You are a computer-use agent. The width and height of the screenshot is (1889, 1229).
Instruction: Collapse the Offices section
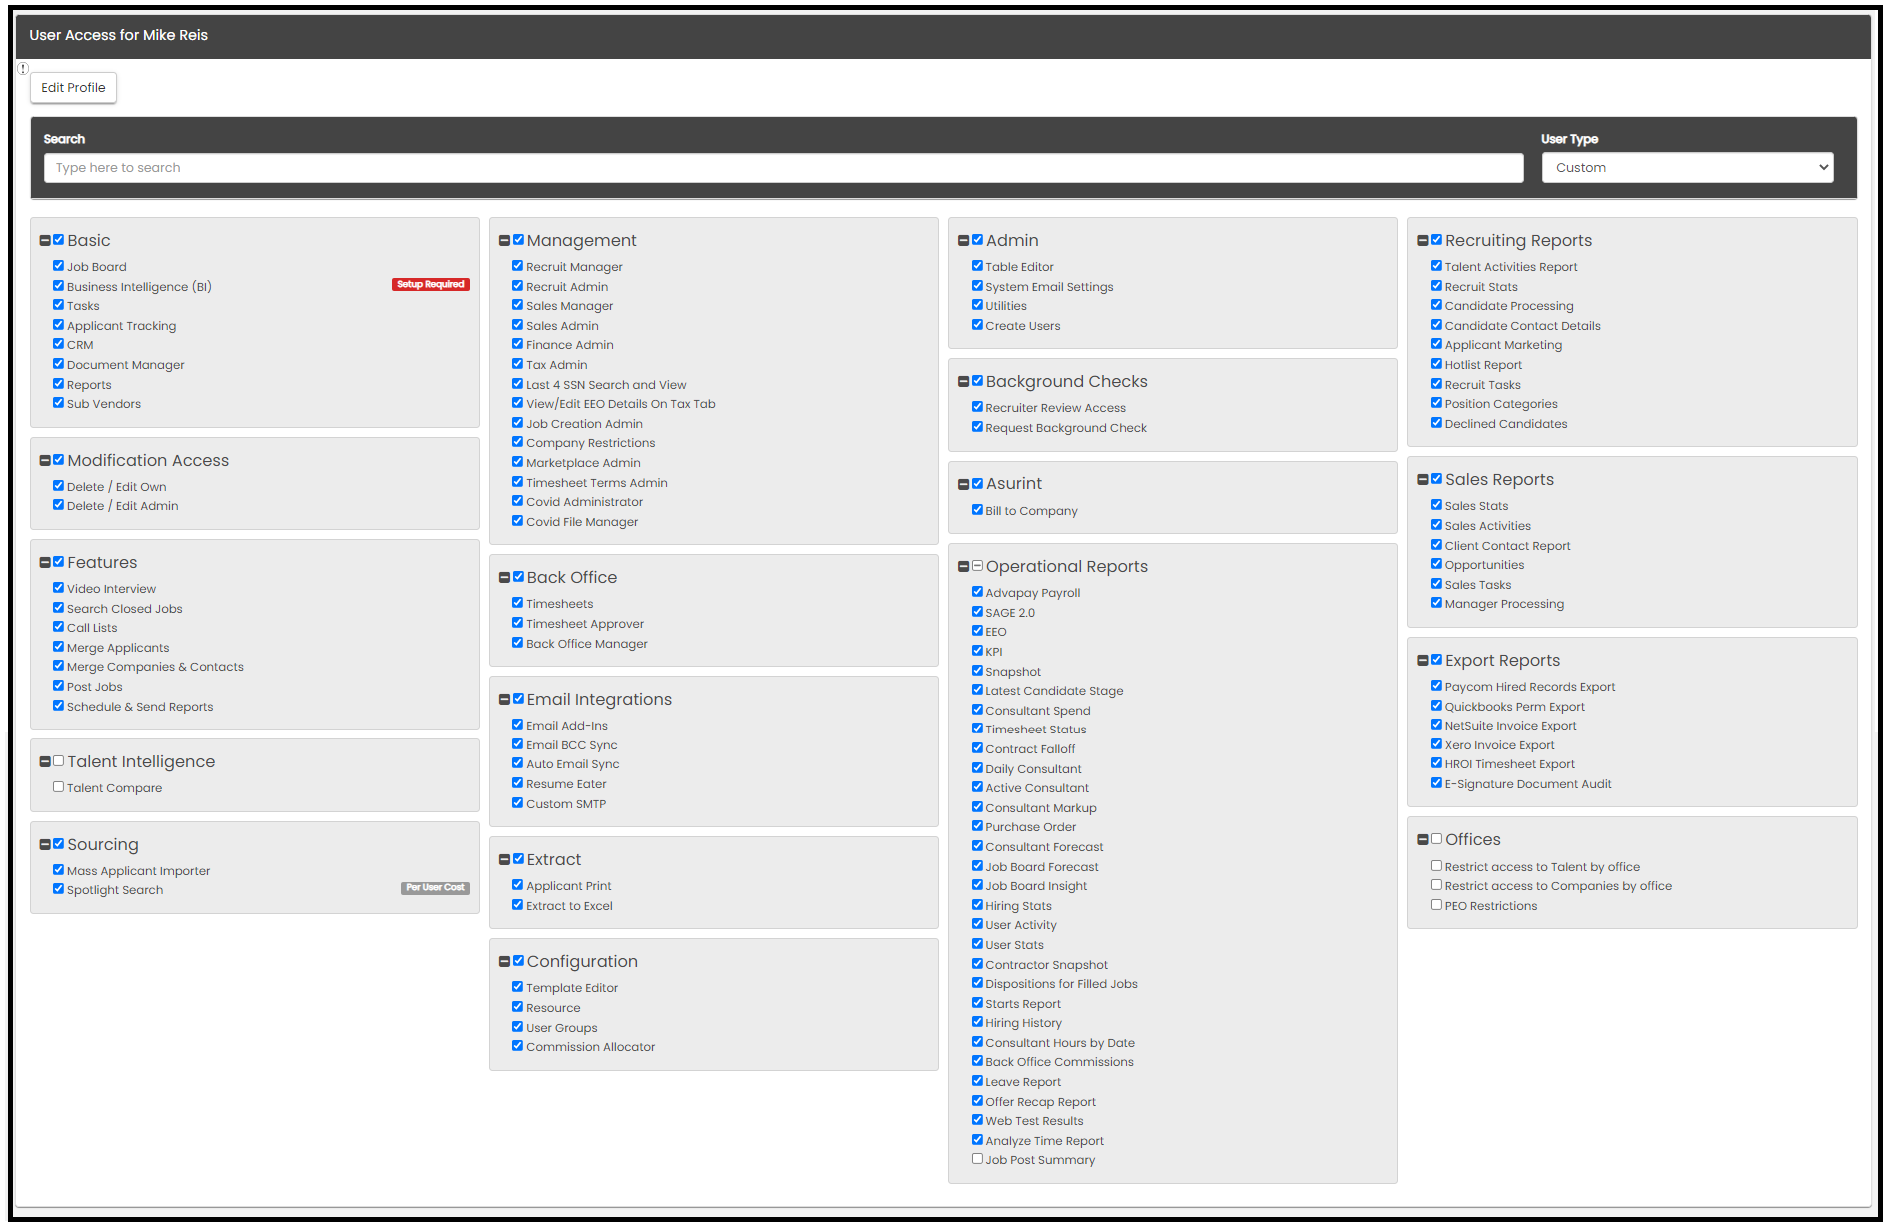[1423, 840]
